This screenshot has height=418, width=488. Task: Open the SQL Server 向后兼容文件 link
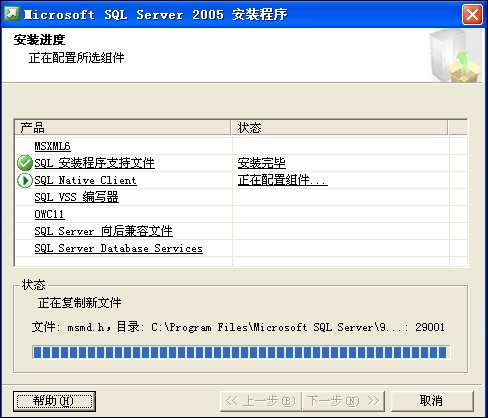103,231
